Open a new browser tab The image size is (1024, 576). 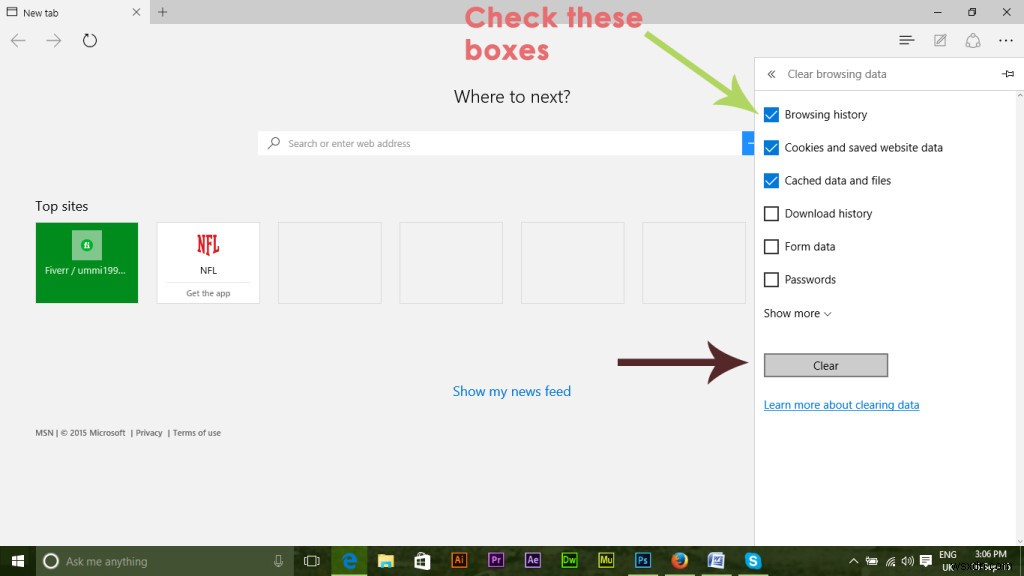[x=162, y=12]
